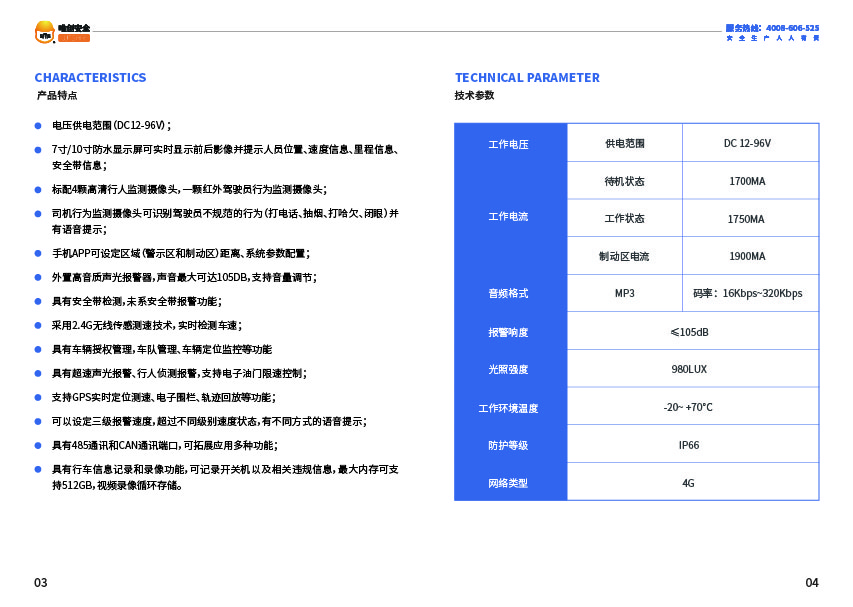Click the bullet before 具有485通讯和CAN通讯端口
Image resolution: width=853 pixels, height=607 pixels.
pyautogui.click(x=38, y=445)
